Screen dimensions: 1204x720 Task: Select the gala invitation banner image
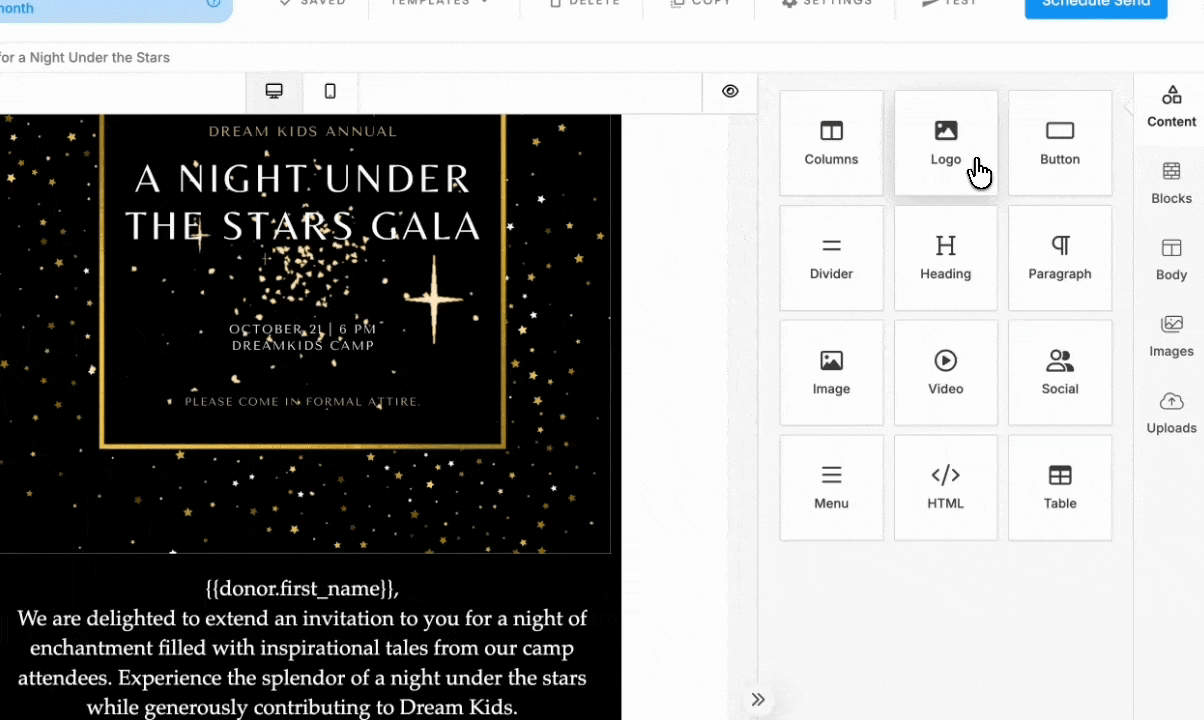[305, 333]
